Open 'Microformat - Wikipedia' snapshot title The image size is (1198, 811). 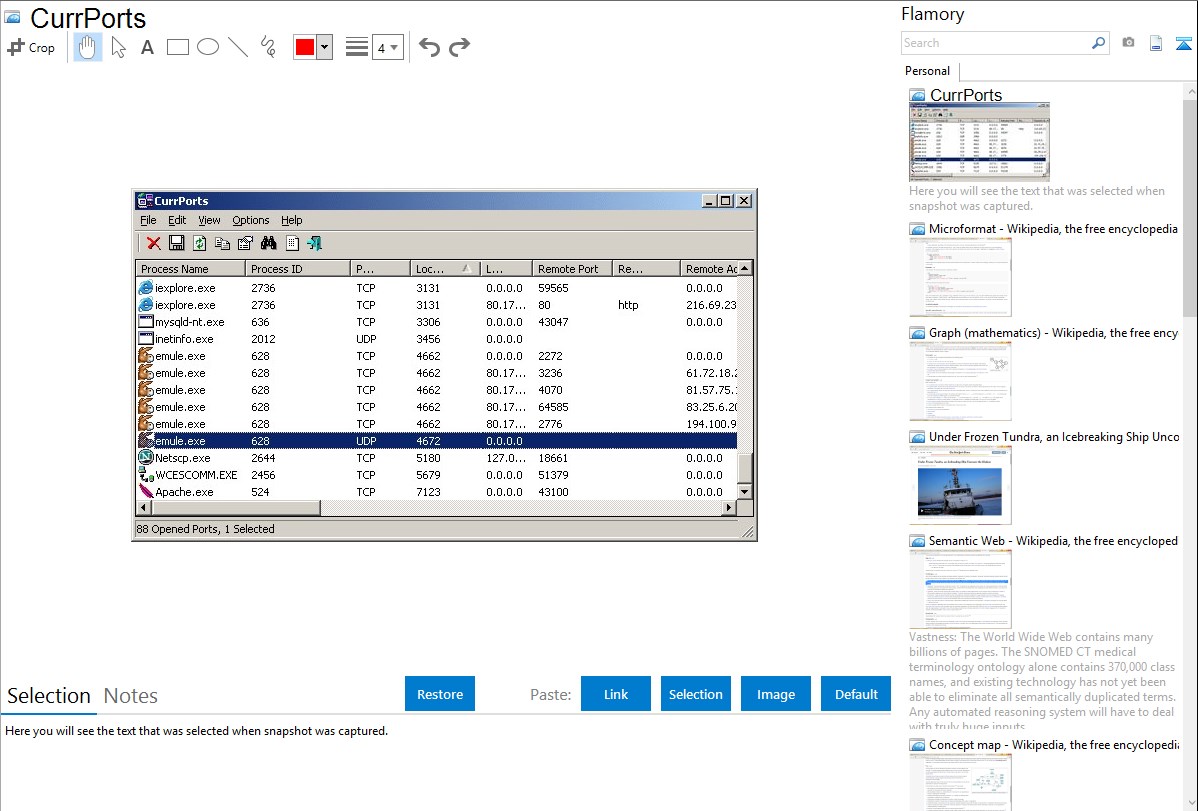[x=1054, y=229]
